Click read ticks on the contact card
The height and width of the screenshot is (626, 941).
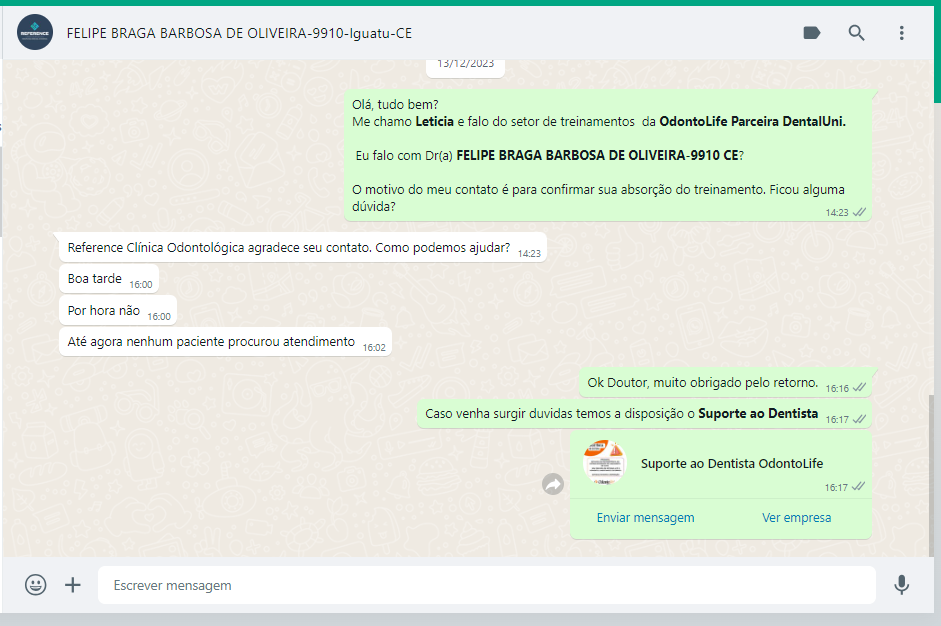858,486
